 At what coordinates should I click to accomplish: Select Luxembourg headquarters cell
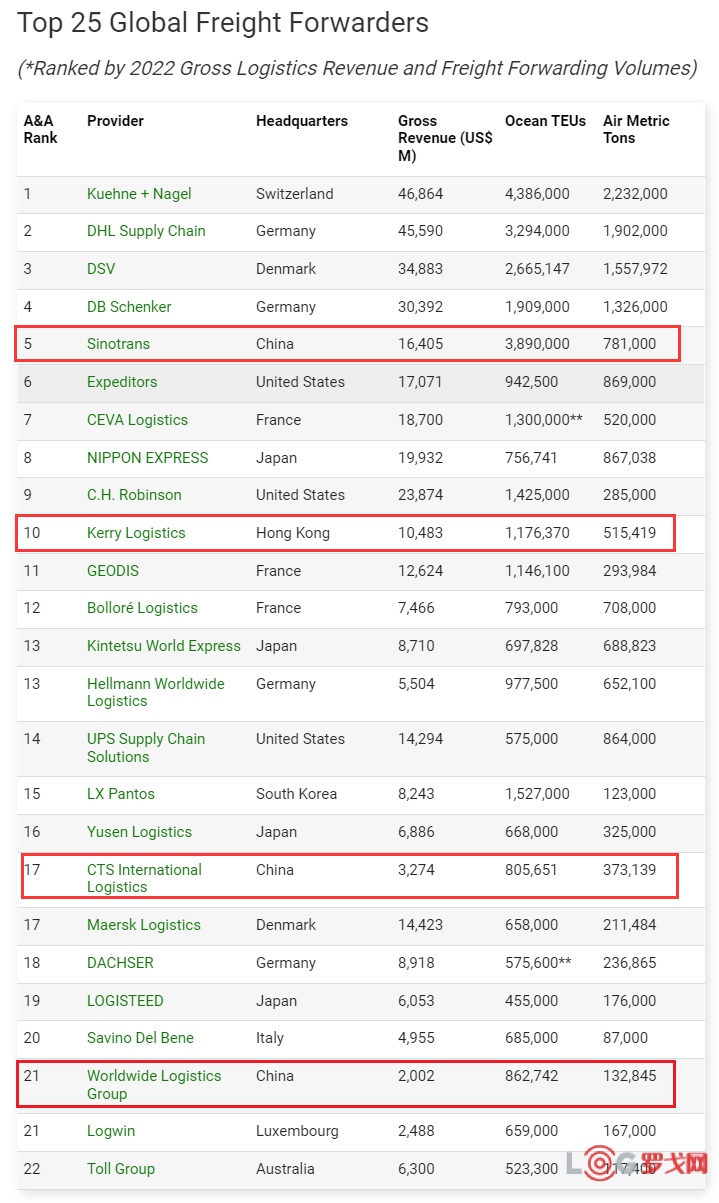click(297, 1131)
